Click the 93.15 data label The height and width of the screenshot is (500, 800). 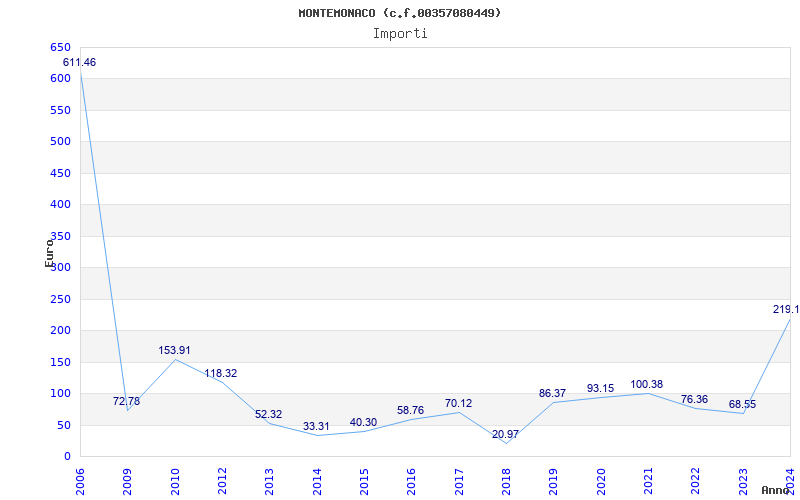coord(600,388)
